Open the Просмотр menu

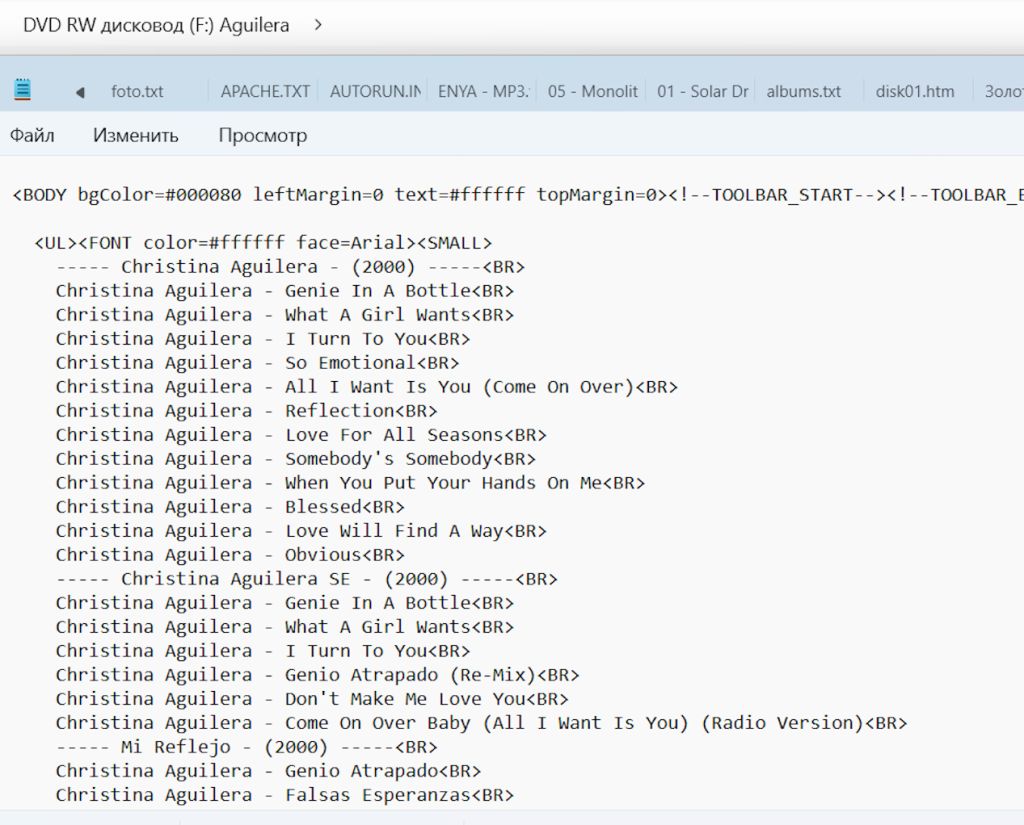click(263, 135)
